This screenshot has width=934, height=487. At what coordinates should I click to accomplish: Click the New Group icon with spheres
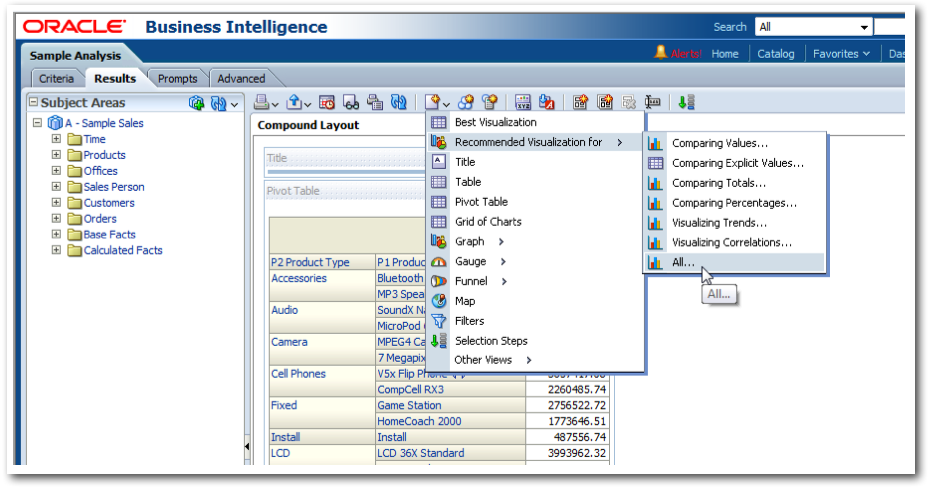[x=466, y=102]
